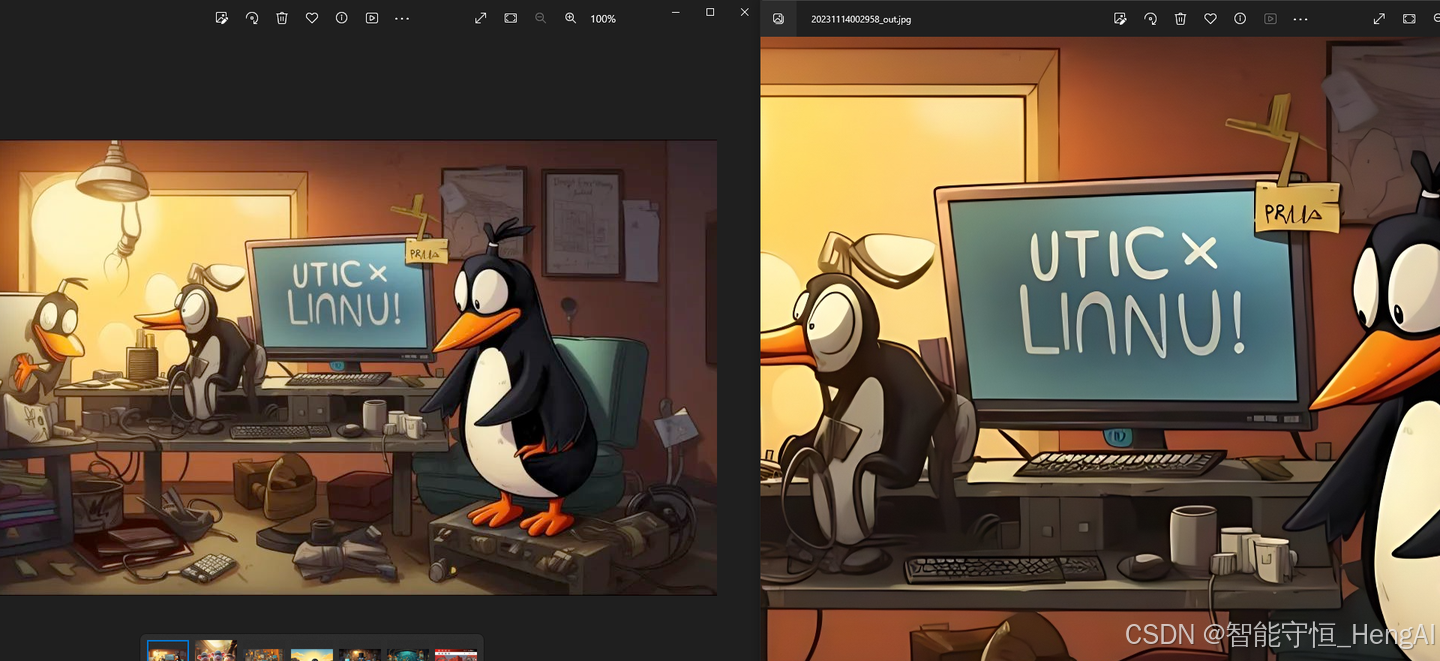Zoom in on the left Photos window
Viewport: 1440px width, 661px height.
(x=571, y=18)
